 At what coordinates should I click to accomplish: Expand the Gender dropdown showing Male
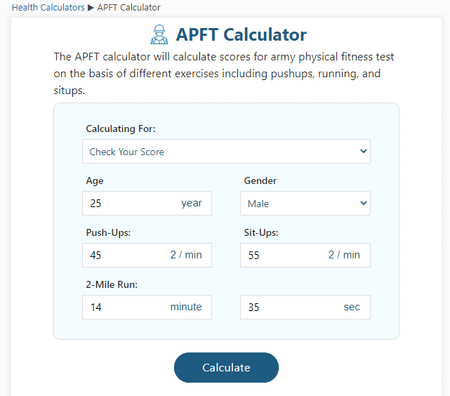(x=305, y=203)
